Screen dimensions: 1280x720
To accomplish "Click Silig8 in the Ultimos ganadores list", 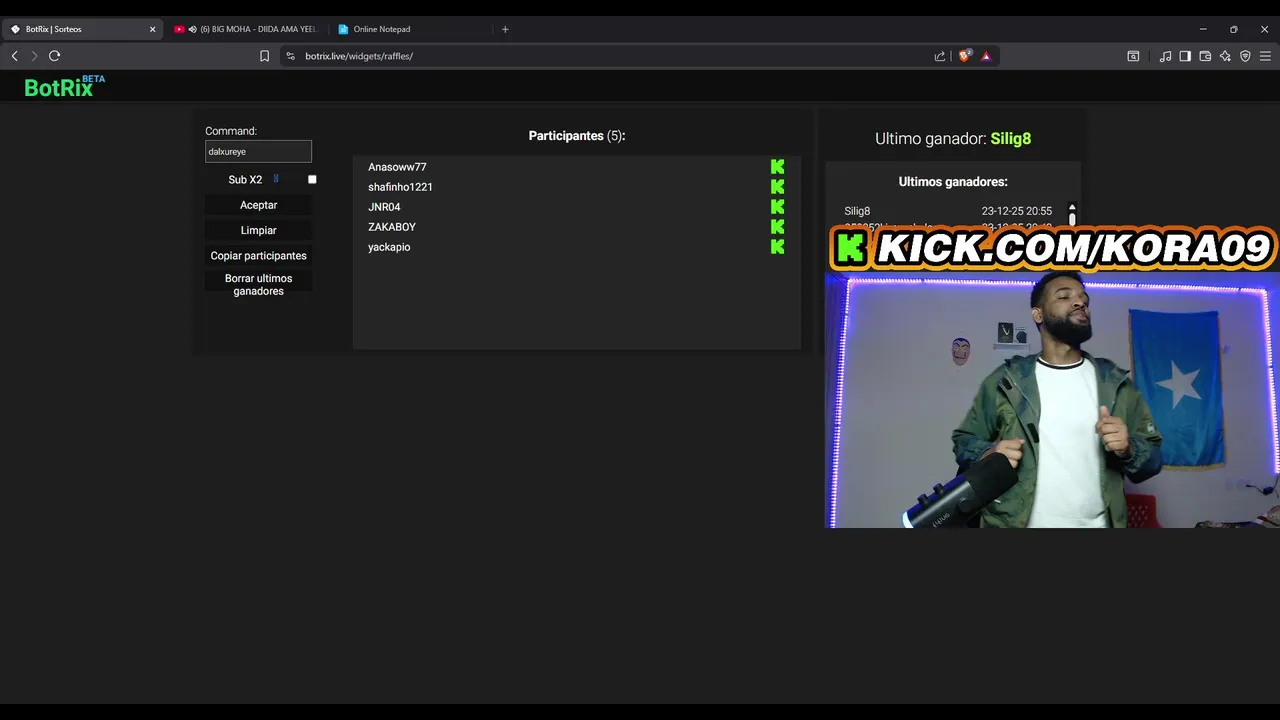I will pyautogui.click(x=857, y=211).
